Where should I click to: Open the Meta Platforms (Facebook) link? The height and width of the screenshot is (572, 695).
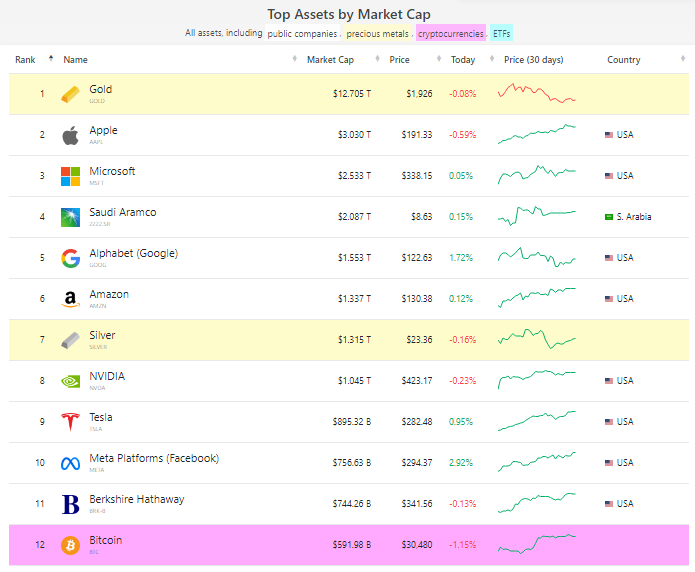(154, 458)
